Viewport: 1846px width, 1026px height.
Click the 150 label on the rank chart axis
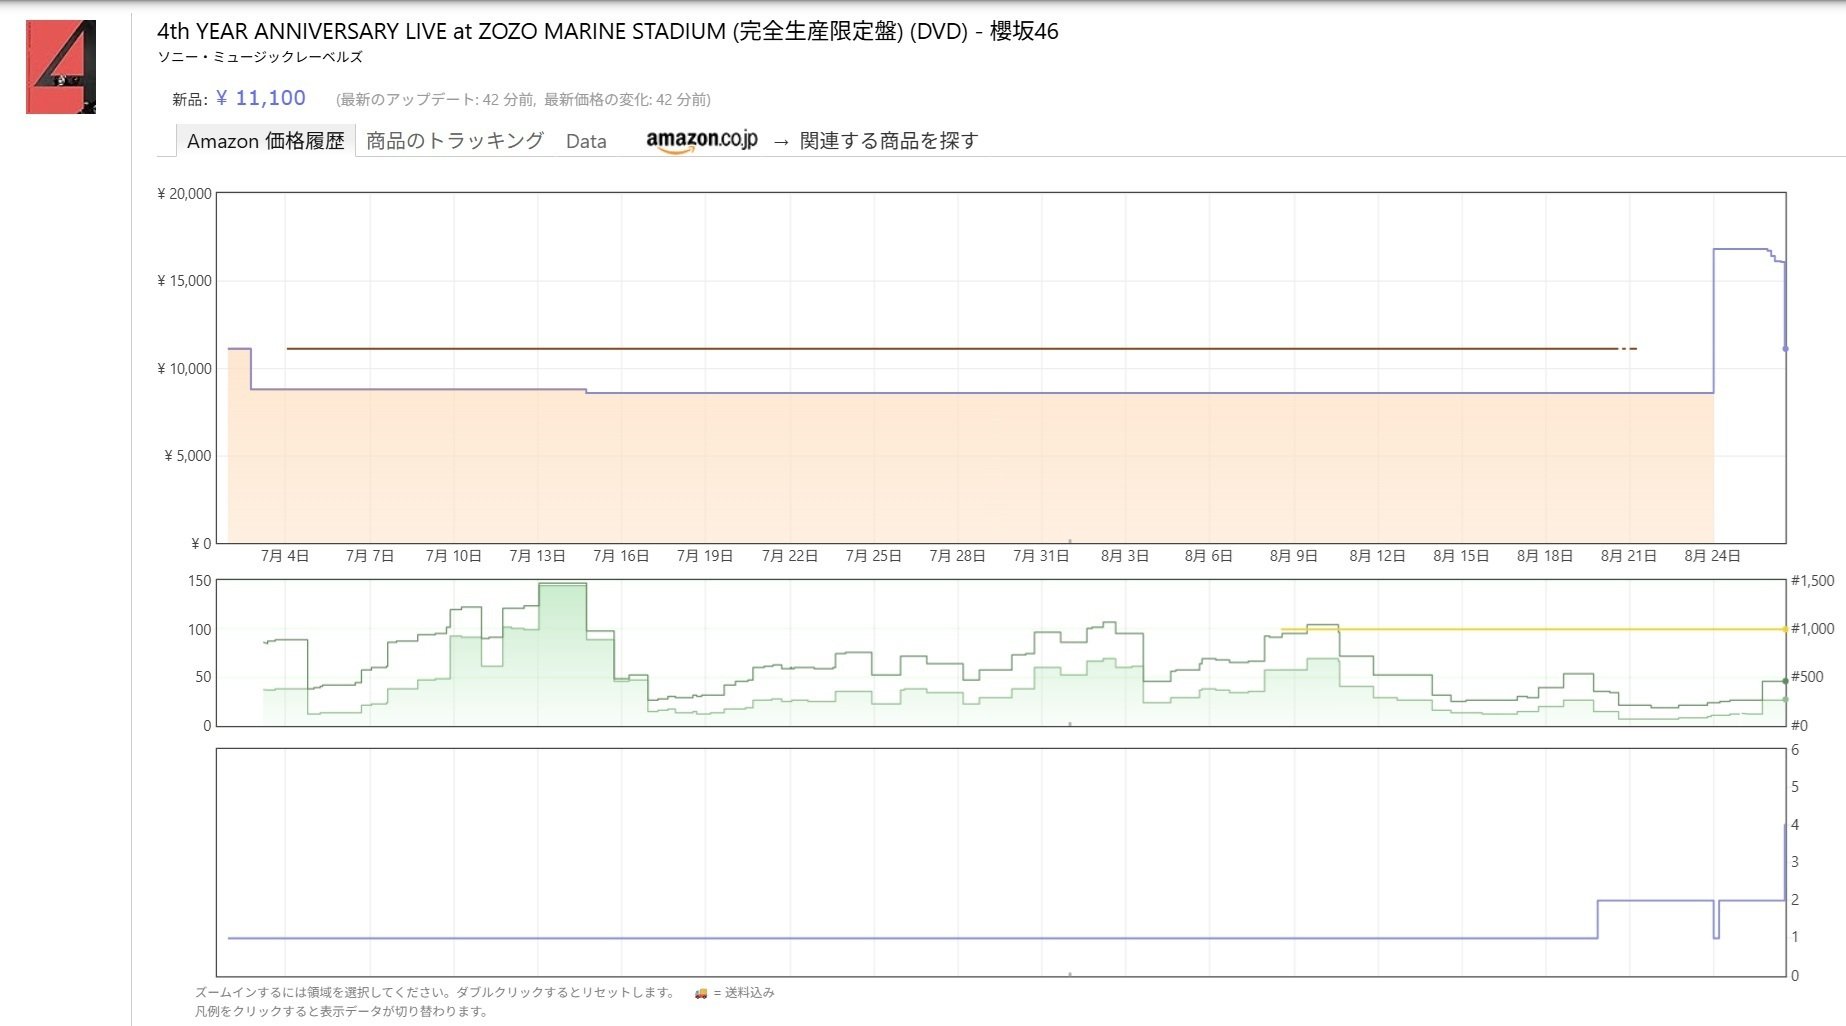(x=200, y=581)
